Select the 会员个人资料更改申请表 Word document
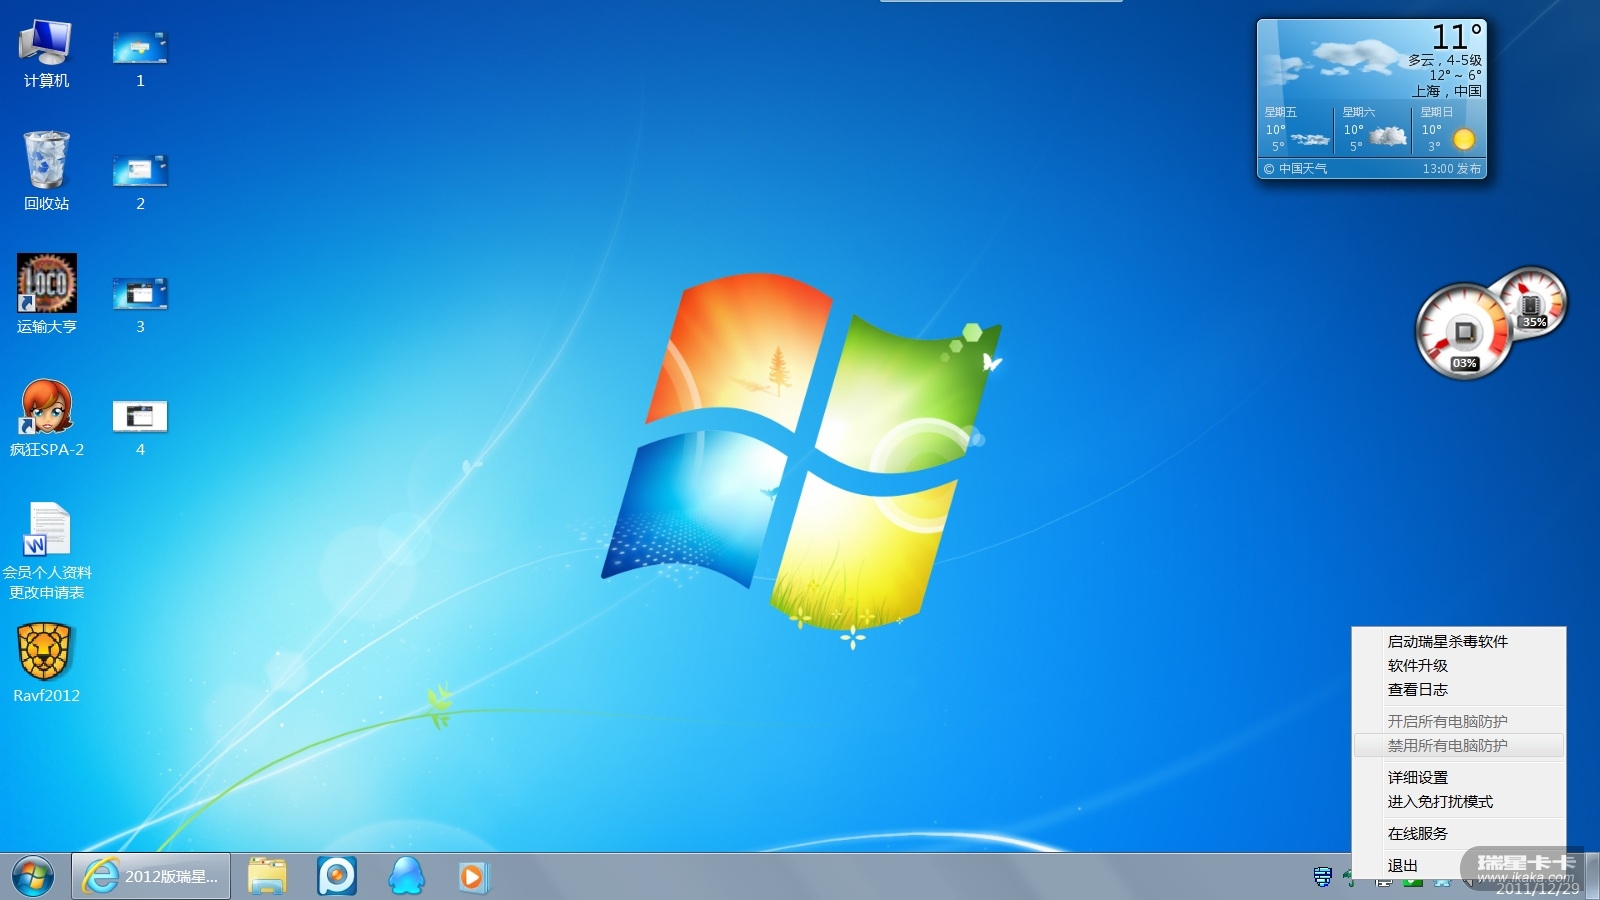 pyautogui.click(x=46, y=550)
